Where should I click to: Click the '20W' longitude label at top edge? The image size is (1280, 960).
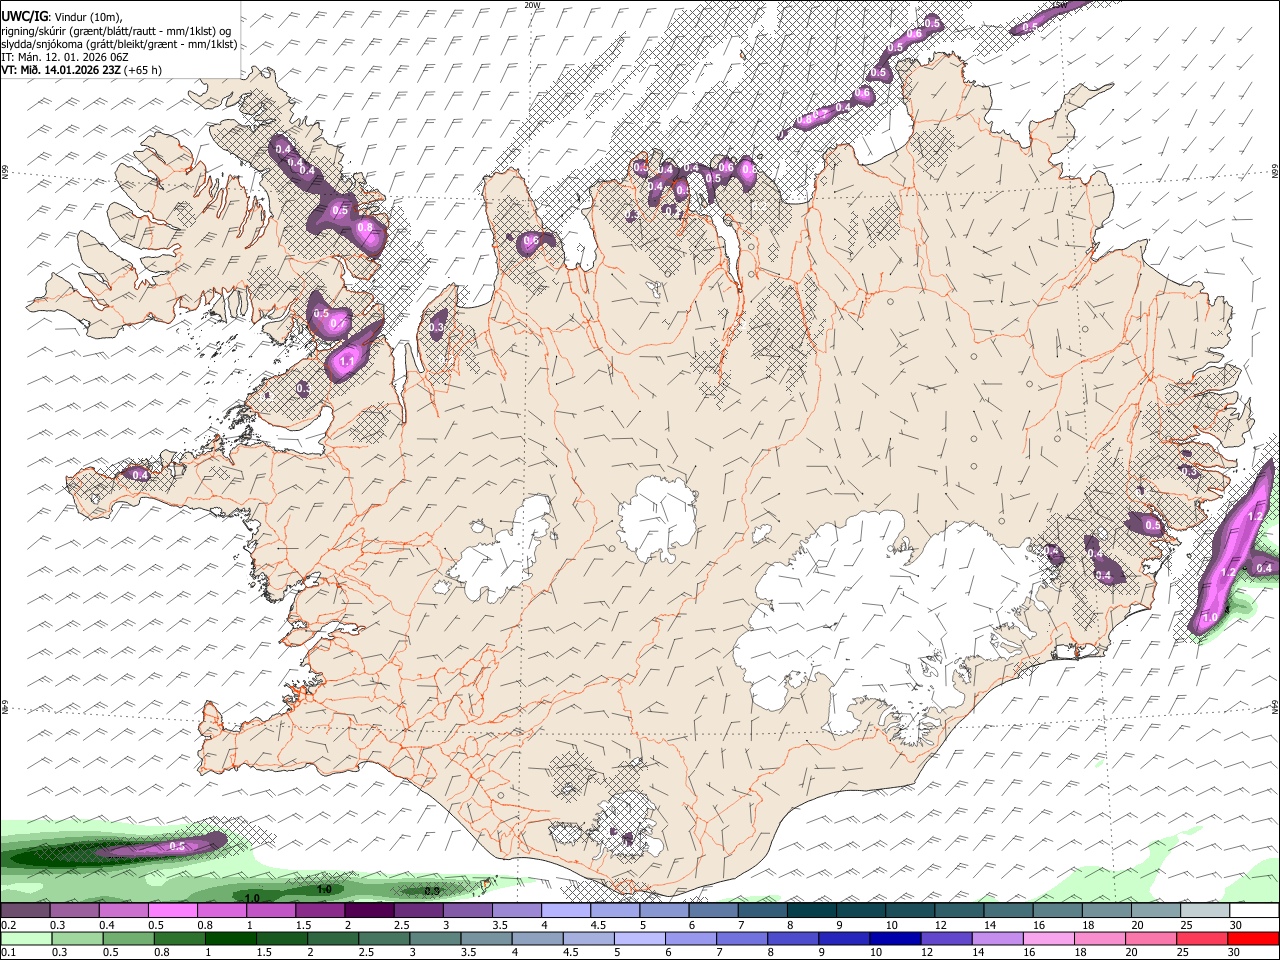click(532, 5)
